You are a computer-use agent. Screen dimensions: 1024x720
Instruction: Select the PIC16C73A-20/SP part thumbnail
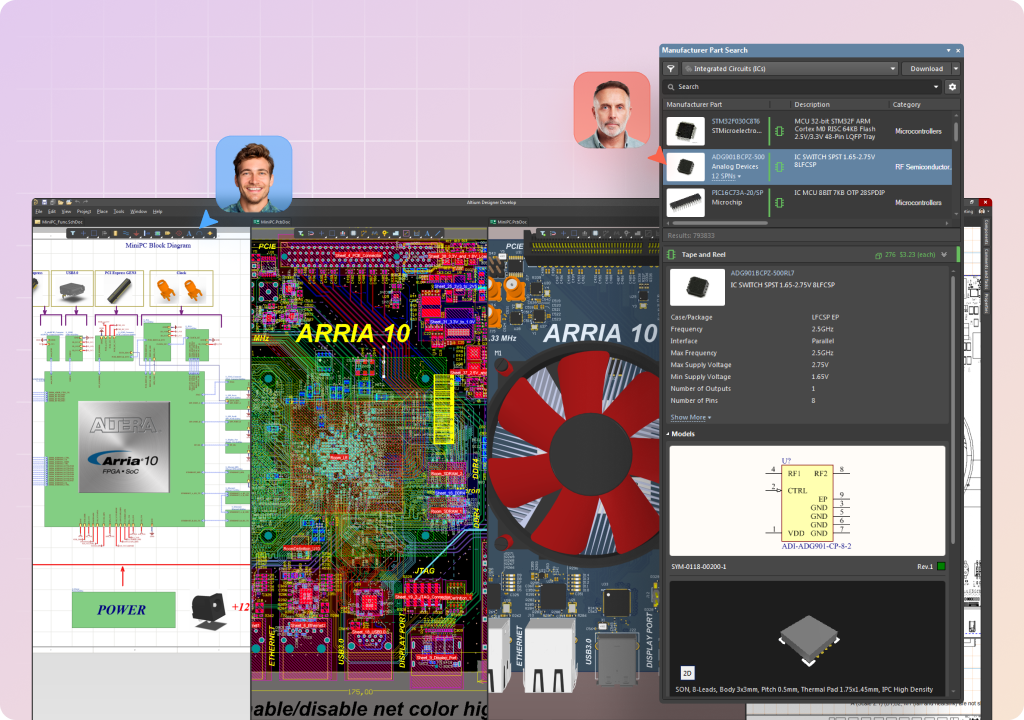pyautogui.click(x=685, y=202)
